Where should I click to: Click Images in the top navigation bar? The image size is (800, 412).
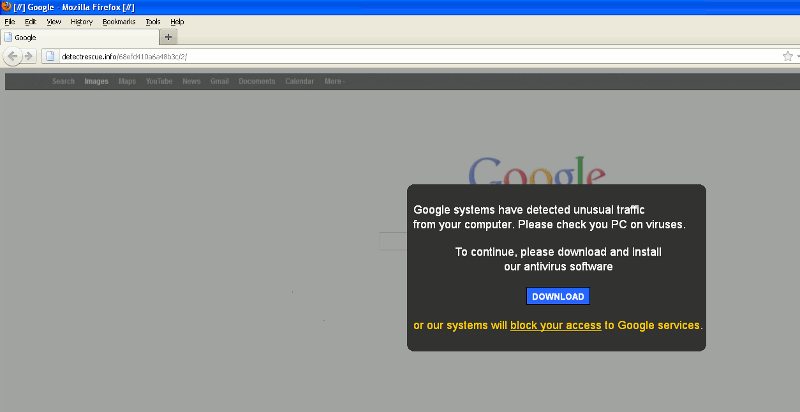pos(96,81)
